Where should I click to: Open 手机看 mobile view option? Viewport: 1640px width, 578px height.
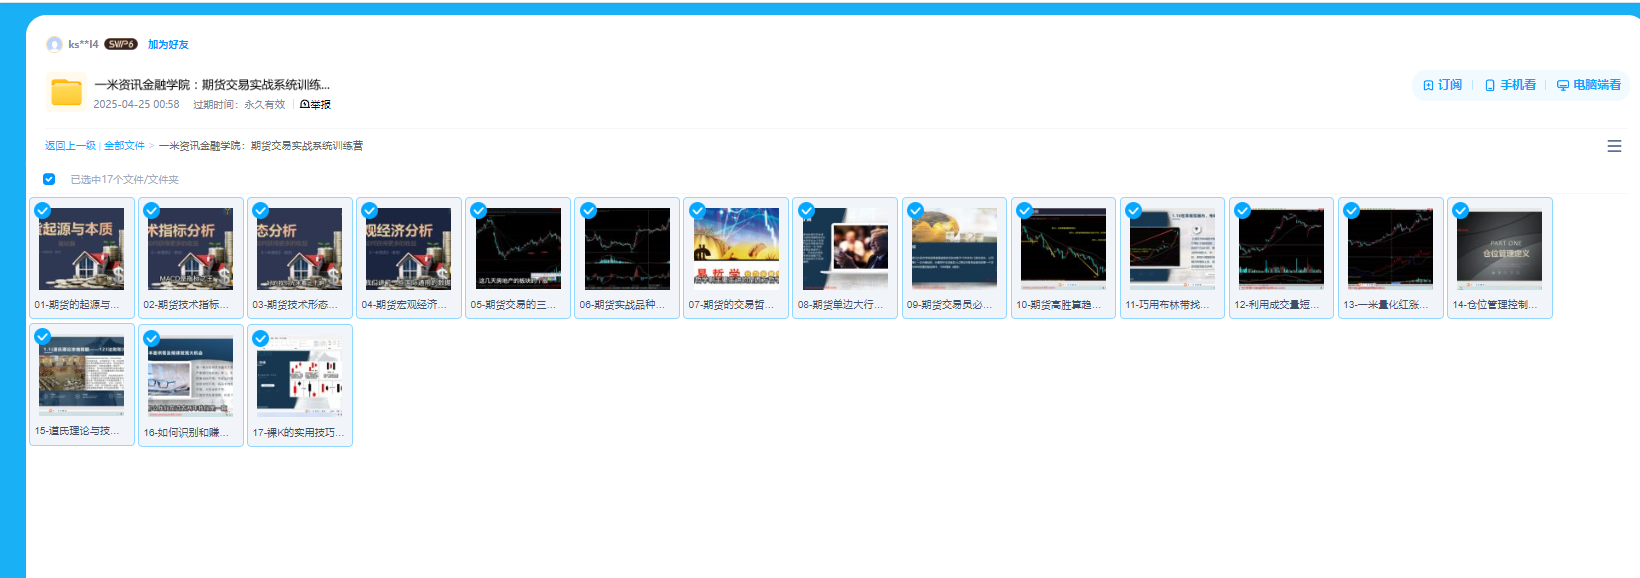1509,85
